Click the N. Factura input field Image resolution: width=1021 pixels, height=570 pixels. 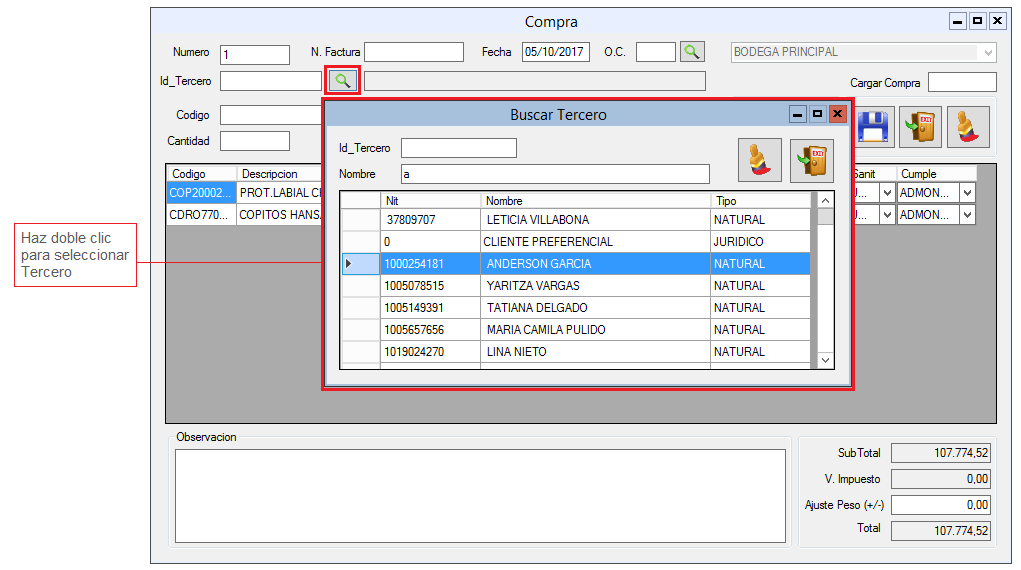(414, 52)
